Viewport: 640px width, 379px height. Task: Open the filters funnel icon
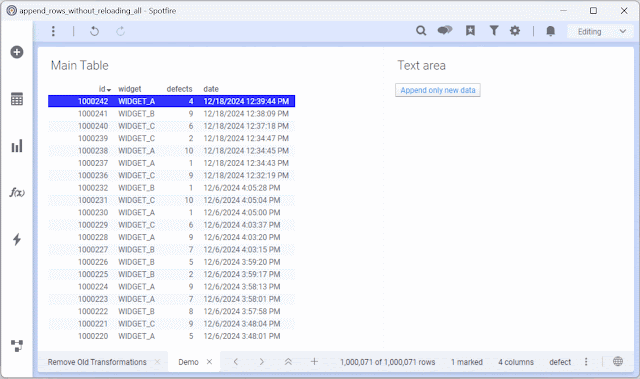494,31
